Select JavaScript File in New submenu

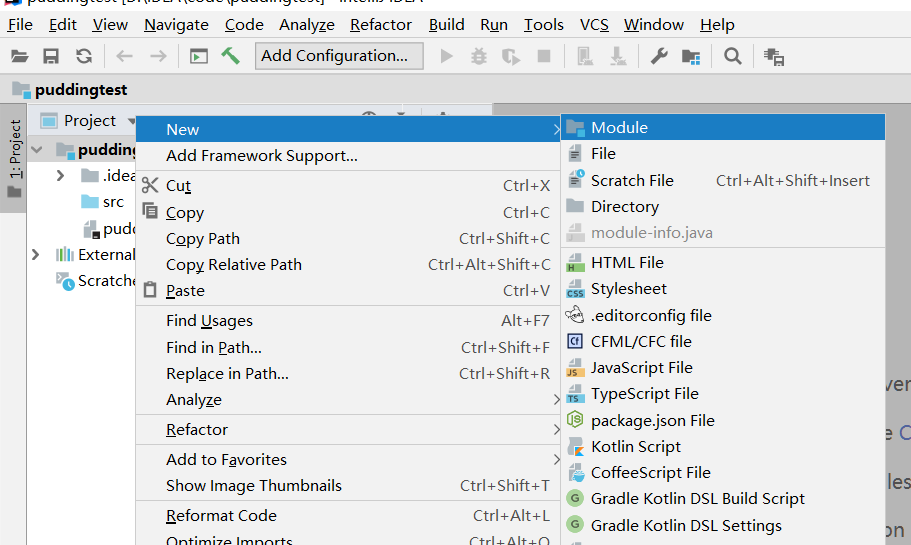pos(723,368)
